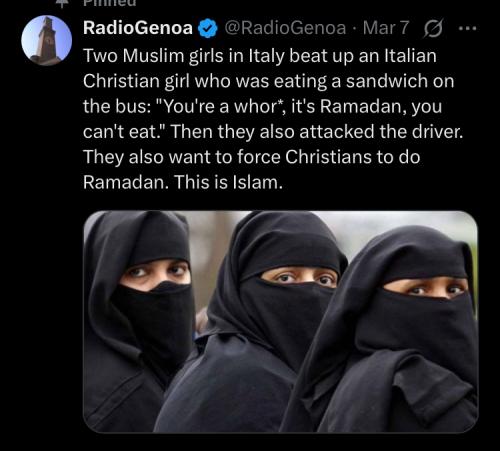This screenshot has height=451, width=500.
Task: Click the quoted text "it's Ramadan, you"
Action: (367, 107)
